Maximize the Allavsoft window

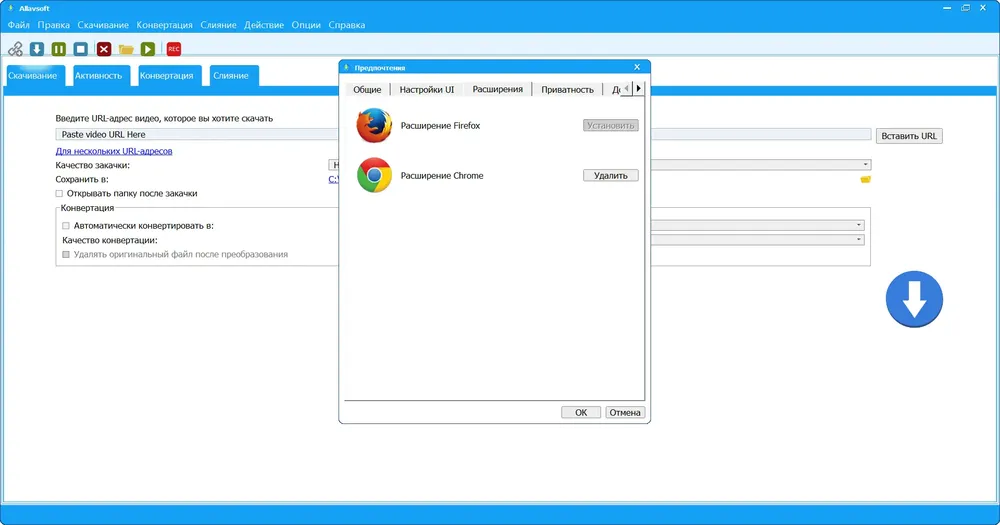point(966,8)
